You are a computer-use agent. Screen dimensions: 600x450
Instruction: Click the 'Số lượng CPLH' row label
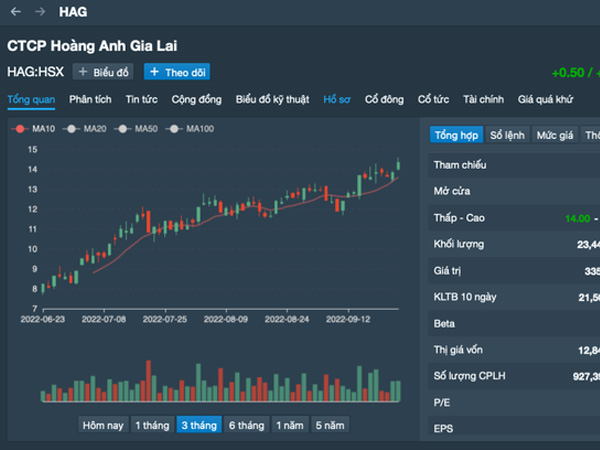click(470, 376)
